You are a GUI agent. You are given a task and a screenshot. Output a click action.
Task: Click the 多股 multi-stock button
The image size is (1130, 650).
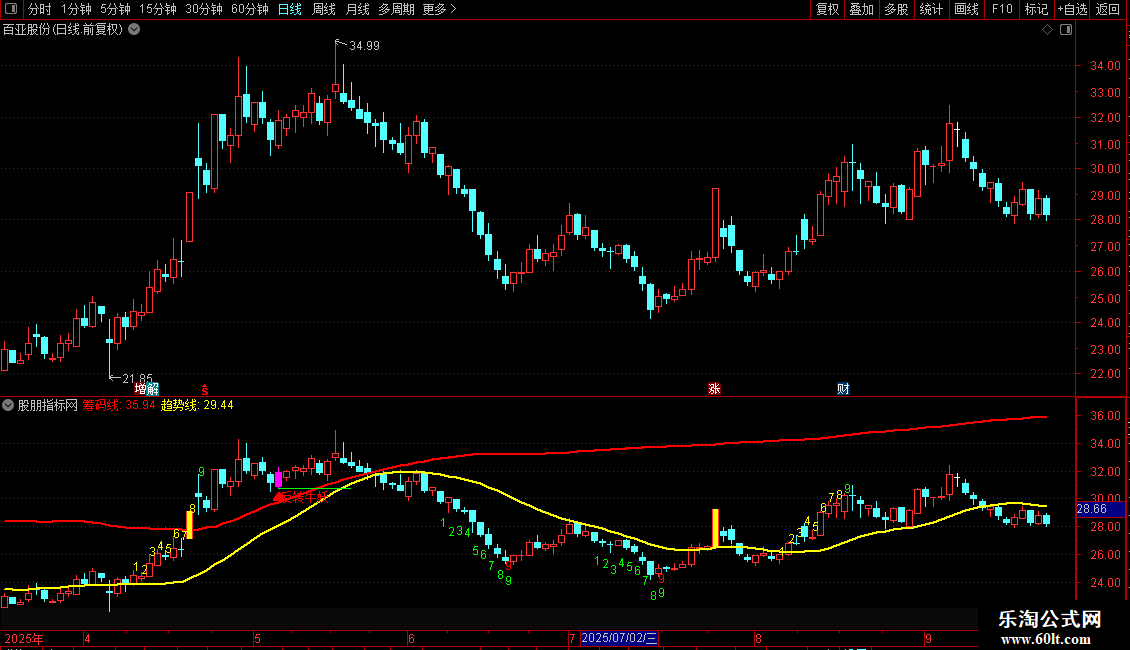(x=897, y=9)
